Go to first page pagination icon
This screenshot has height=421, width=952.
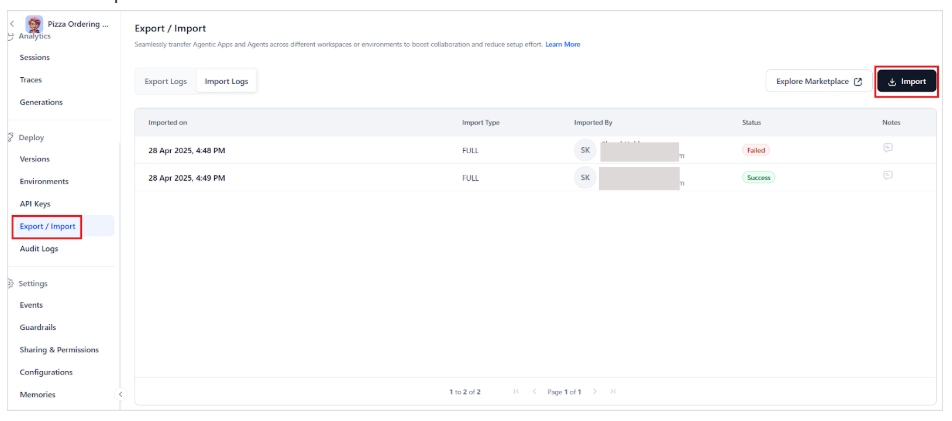516,392
